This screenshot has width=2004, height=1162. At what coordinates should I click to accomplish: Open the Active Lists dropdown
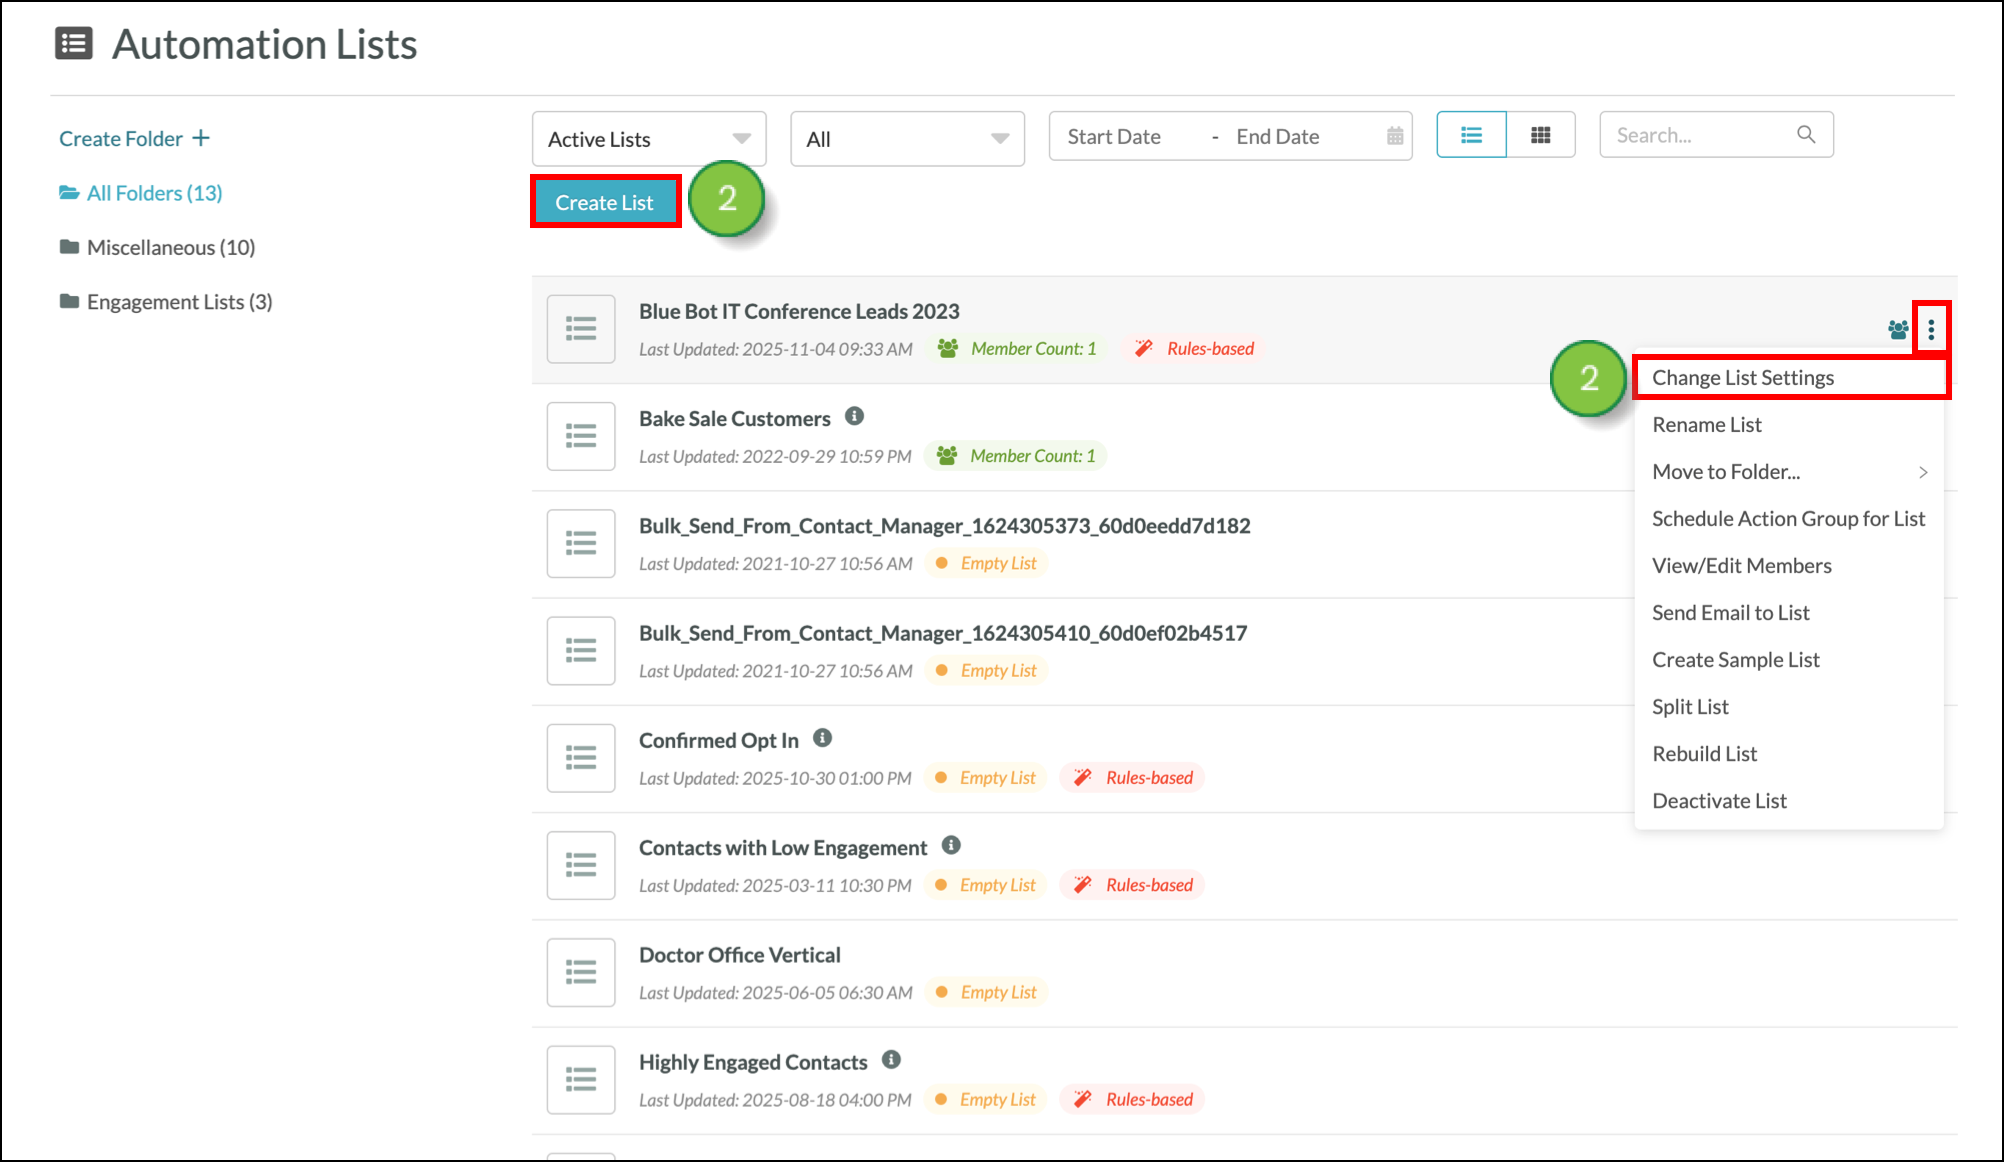click(x=649, y=139)
